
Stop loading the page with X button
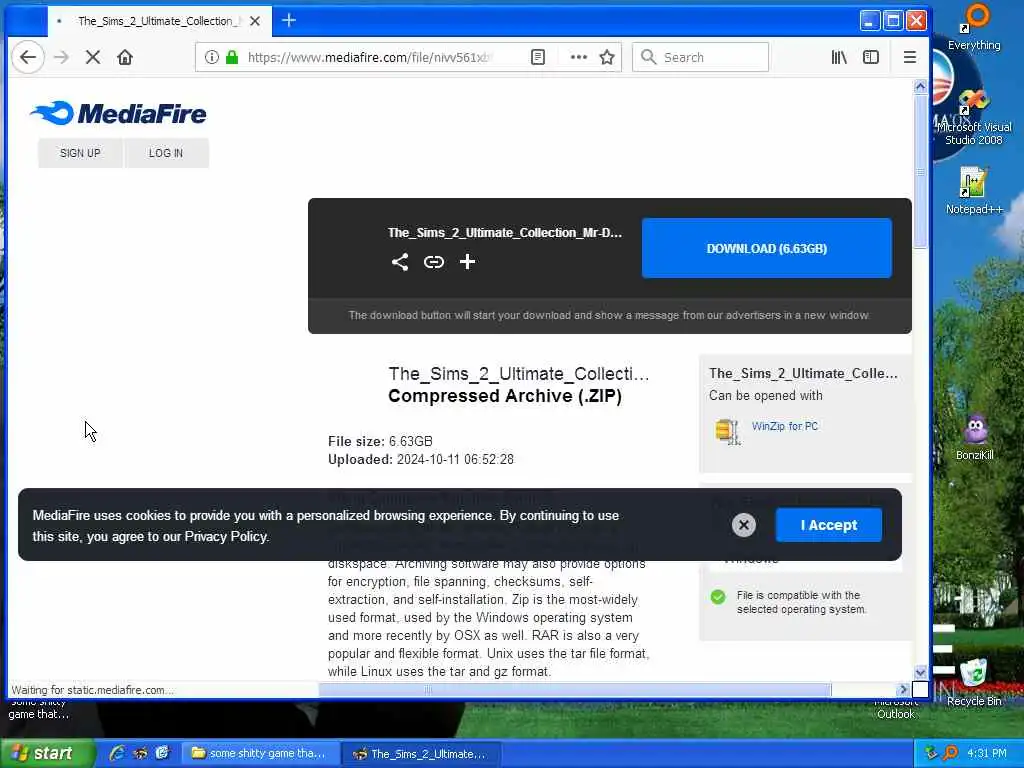click(x=93, y=57)
